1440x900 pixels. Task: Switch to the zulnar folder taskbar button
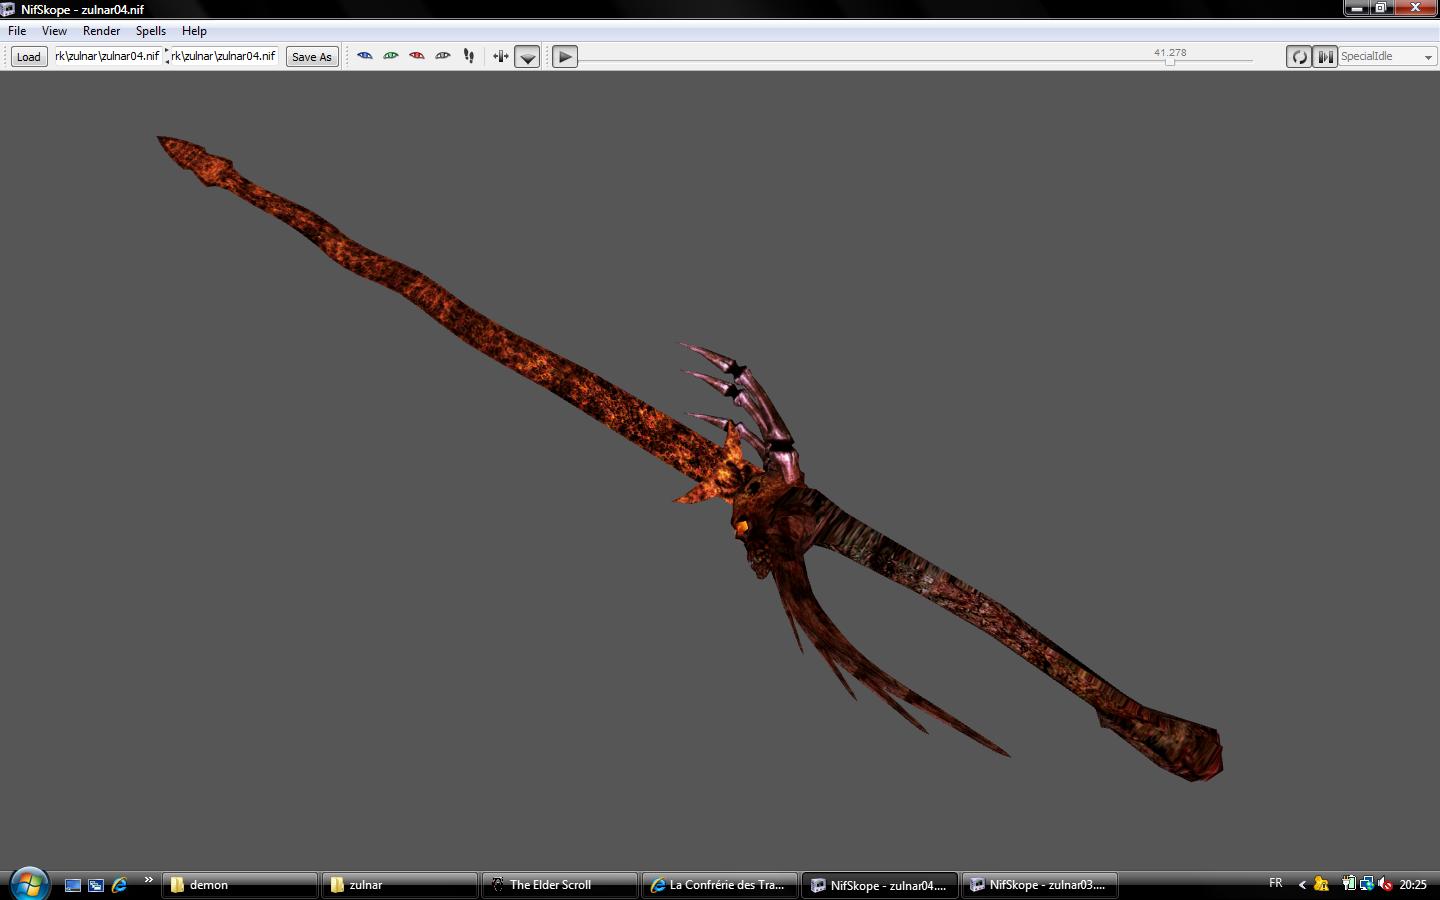[400, 885]
